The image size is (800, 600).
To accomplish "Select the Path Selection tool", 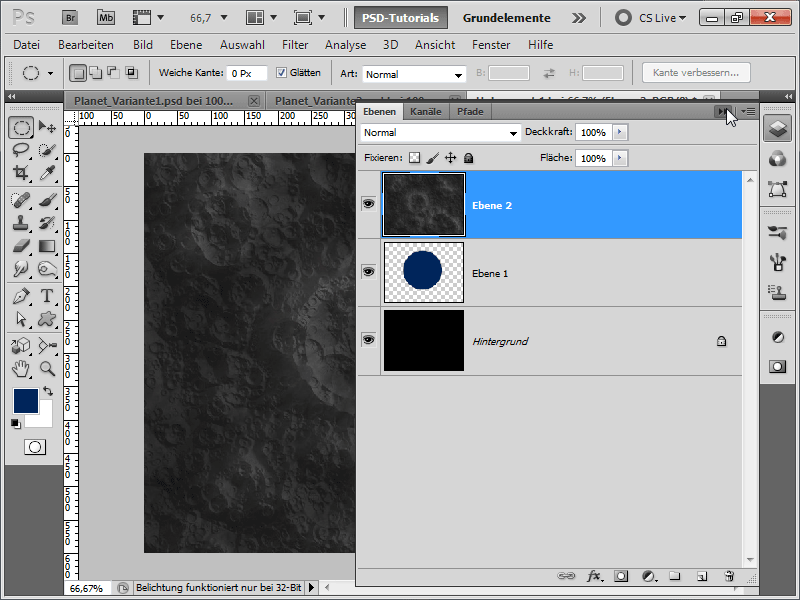I will coord(21,319).
